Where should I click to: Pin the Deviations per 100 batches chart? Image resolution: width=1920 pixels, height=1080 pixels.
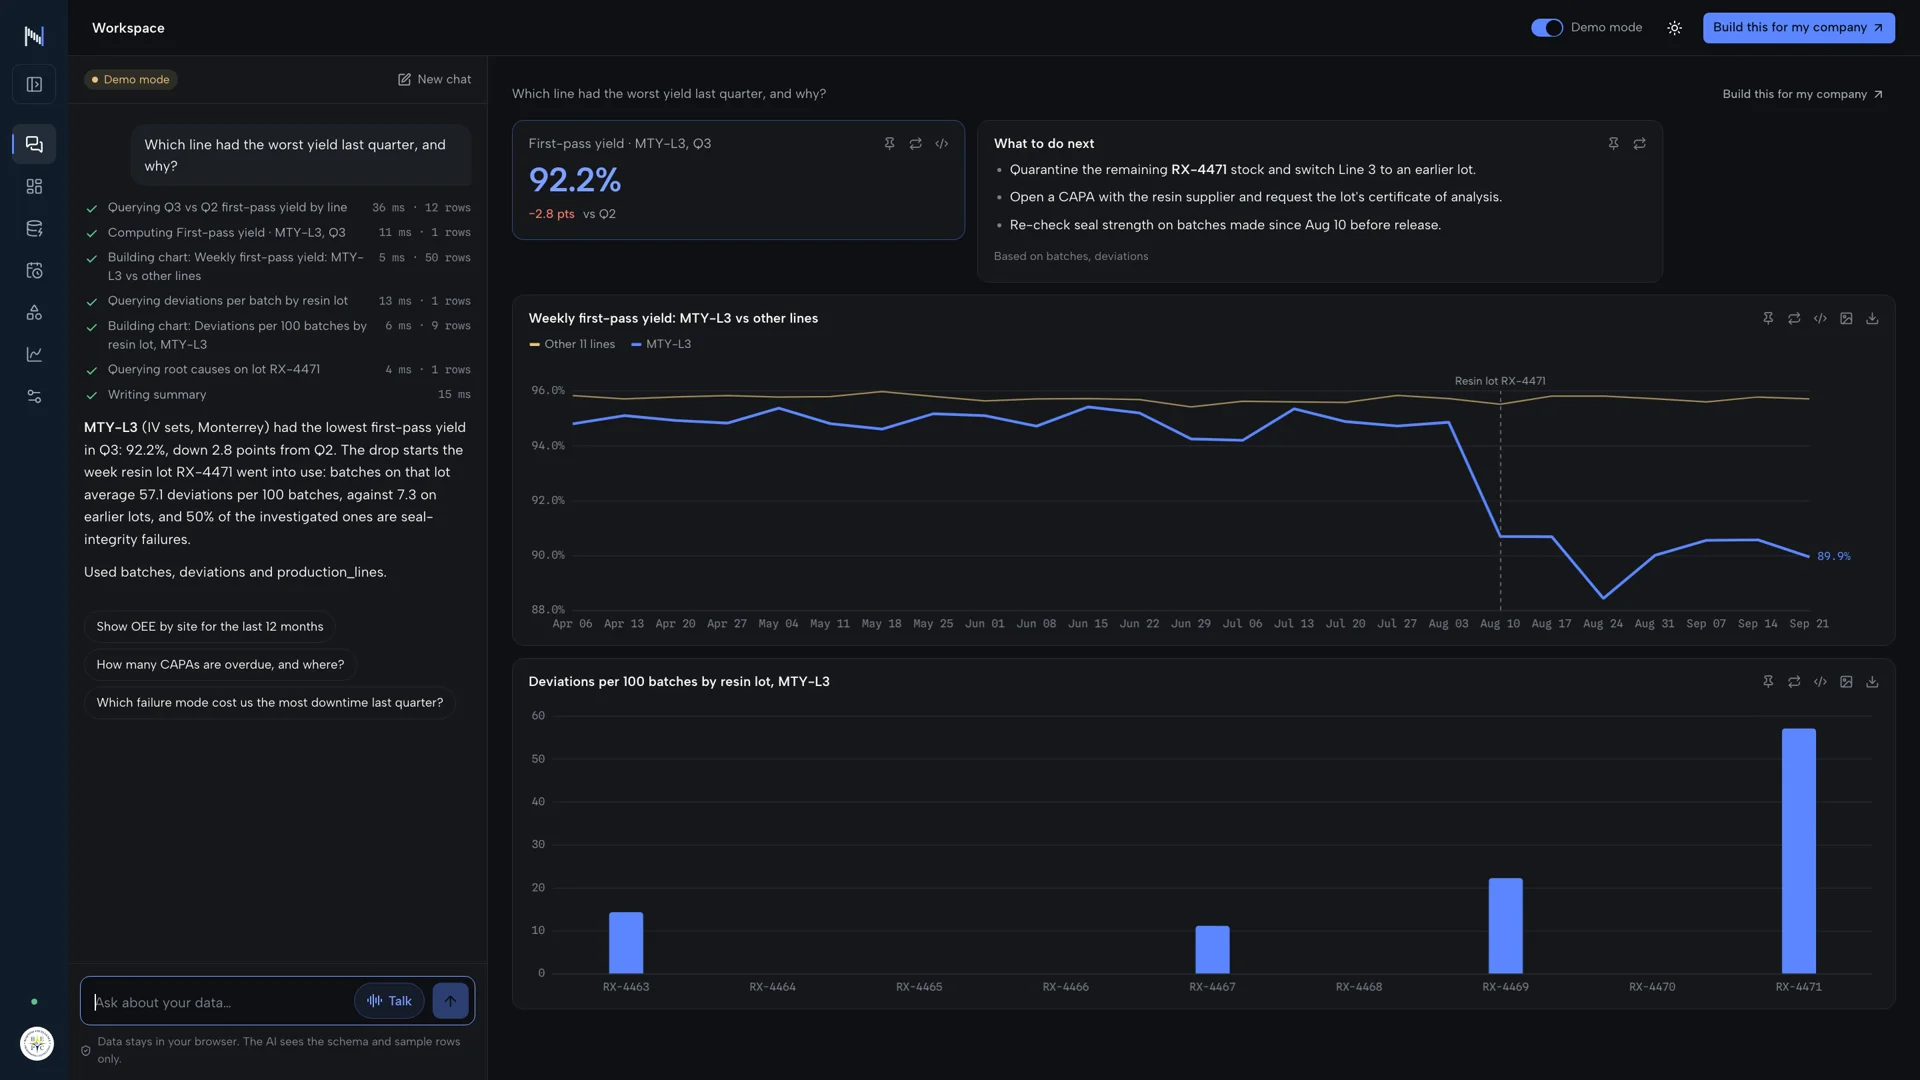pyautogui.click(x=1768, y=682)
